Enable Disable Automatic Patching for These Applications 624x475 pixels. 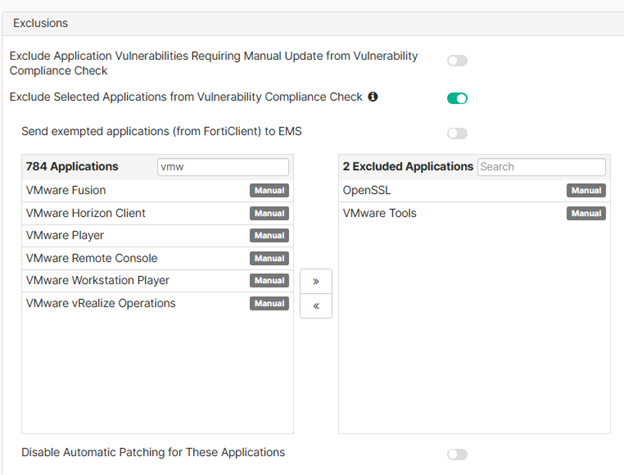(x=457, y=454)
